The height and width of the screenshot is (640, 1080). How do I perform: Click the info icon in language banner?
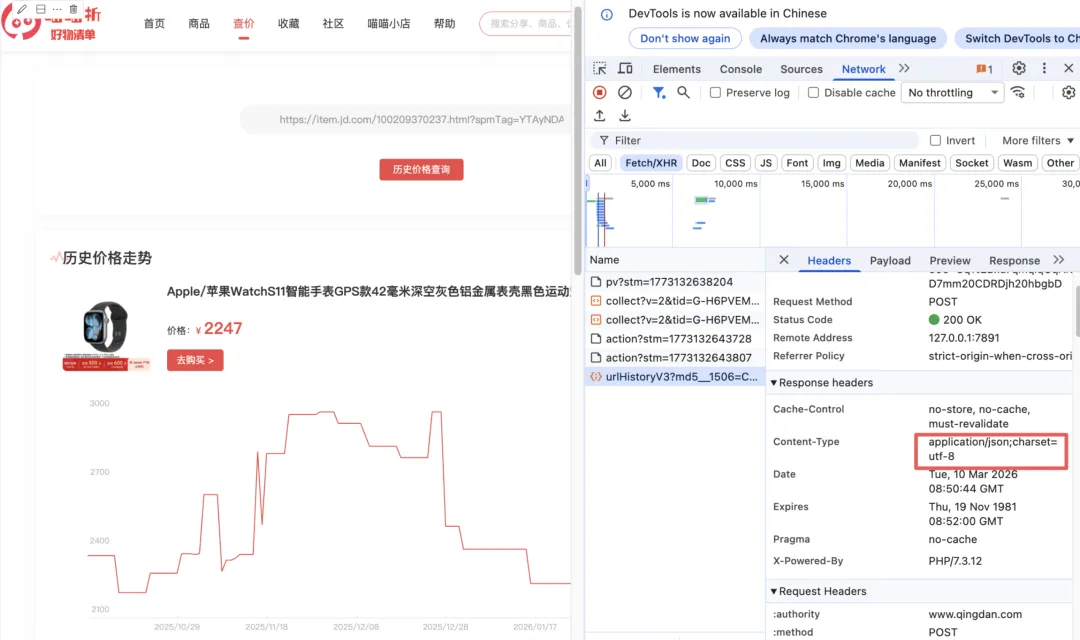click(607, 14)
